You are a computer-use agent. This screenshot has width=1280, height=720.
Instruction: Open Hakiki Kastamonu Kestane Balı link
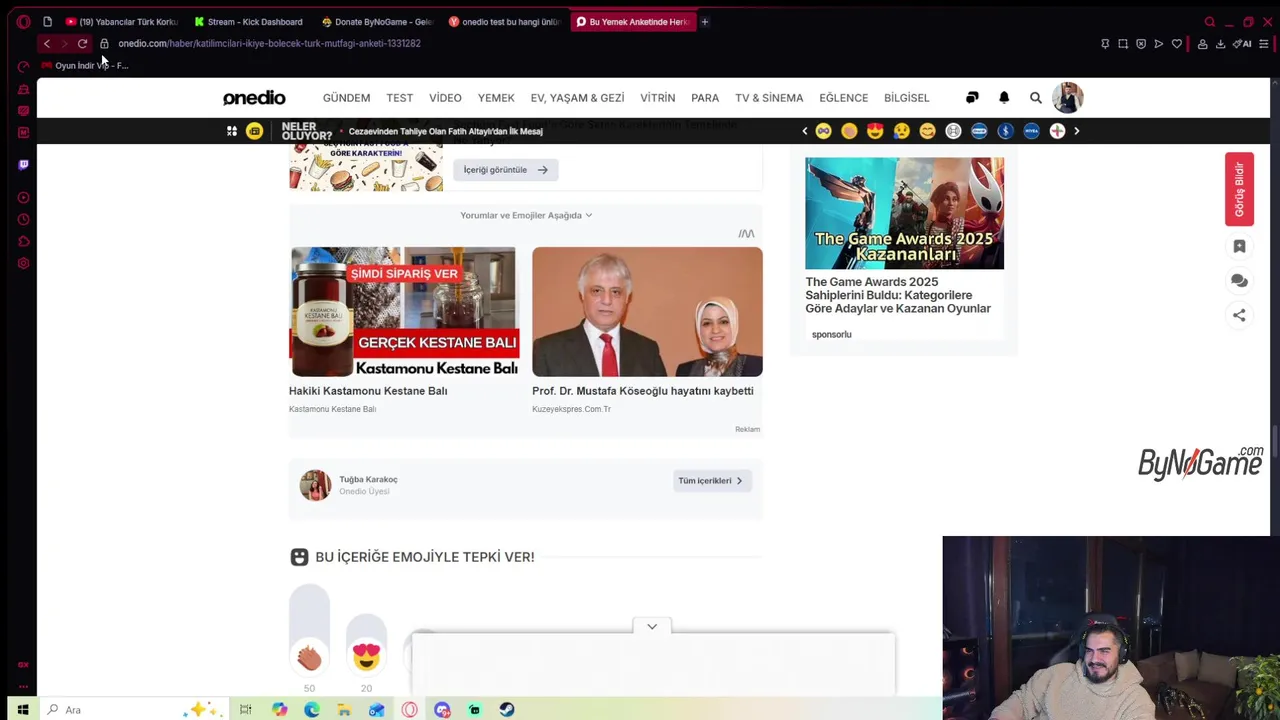(368, 391)
